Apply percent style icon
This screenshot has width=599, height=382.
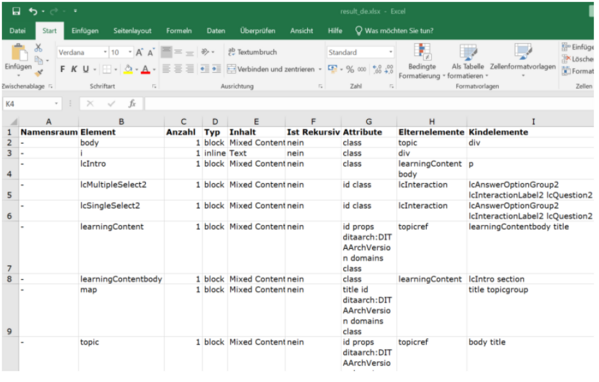tap(350, 70)
